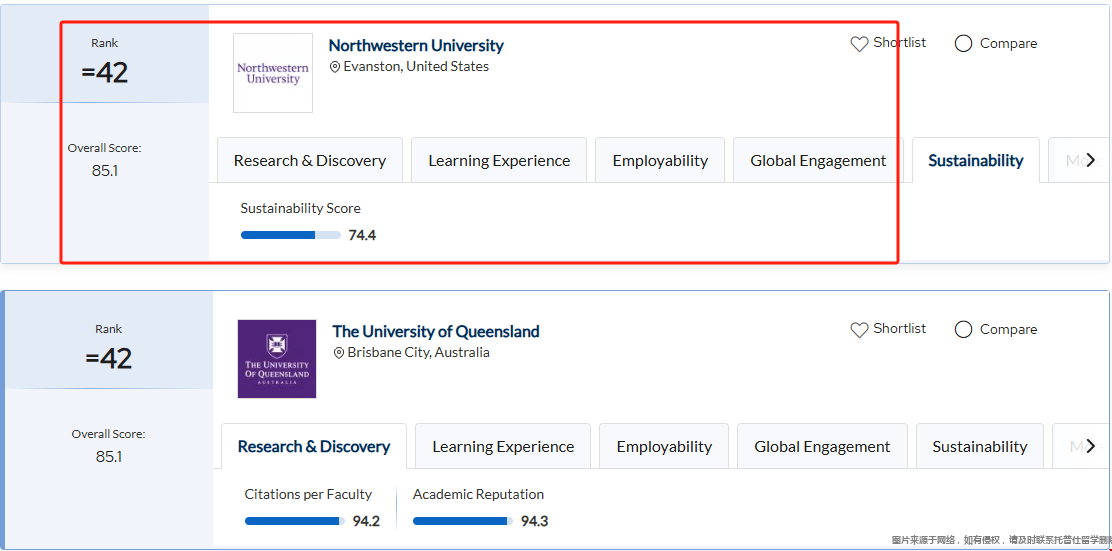Open Northwestern's Research & Discovery tab
The height and width of the screenshot is (551, 1112).
[310, 161]
